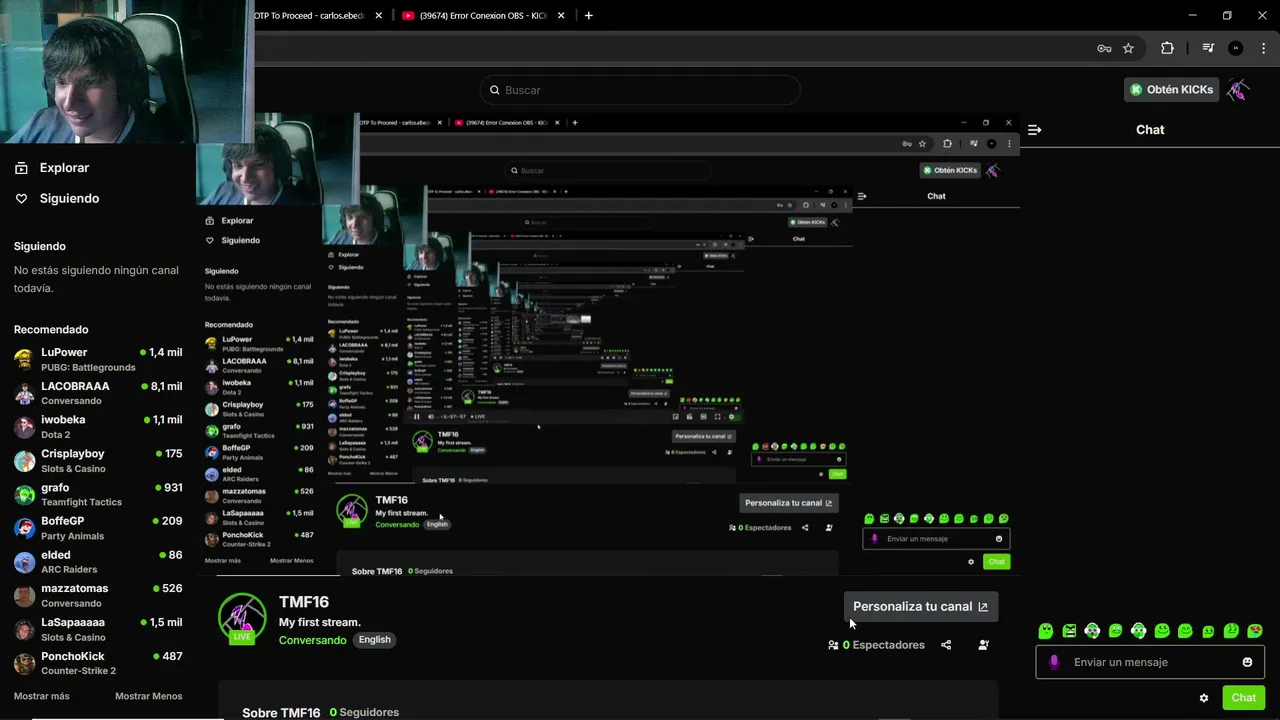Close the Error Conexion OBS tab
The image size is (1280, 720).
click(x=561, y=15)
